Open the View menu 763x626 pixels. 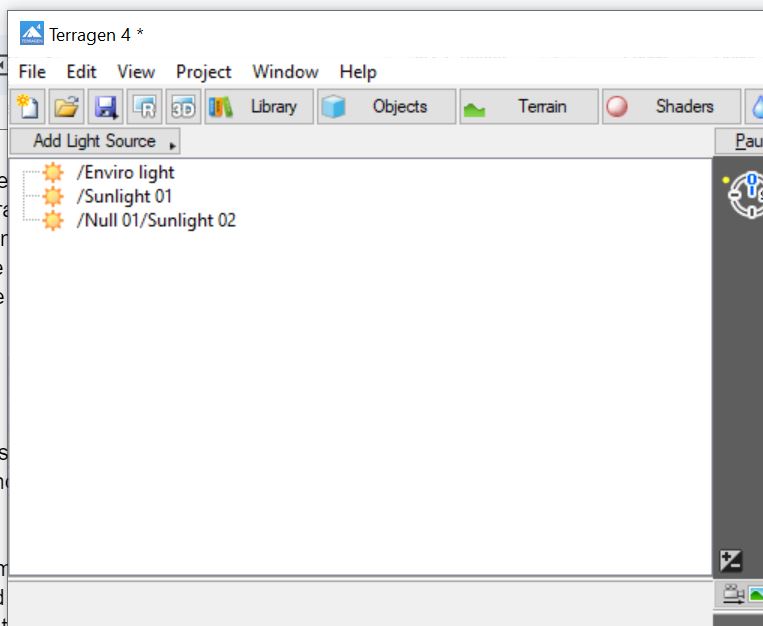136,72
